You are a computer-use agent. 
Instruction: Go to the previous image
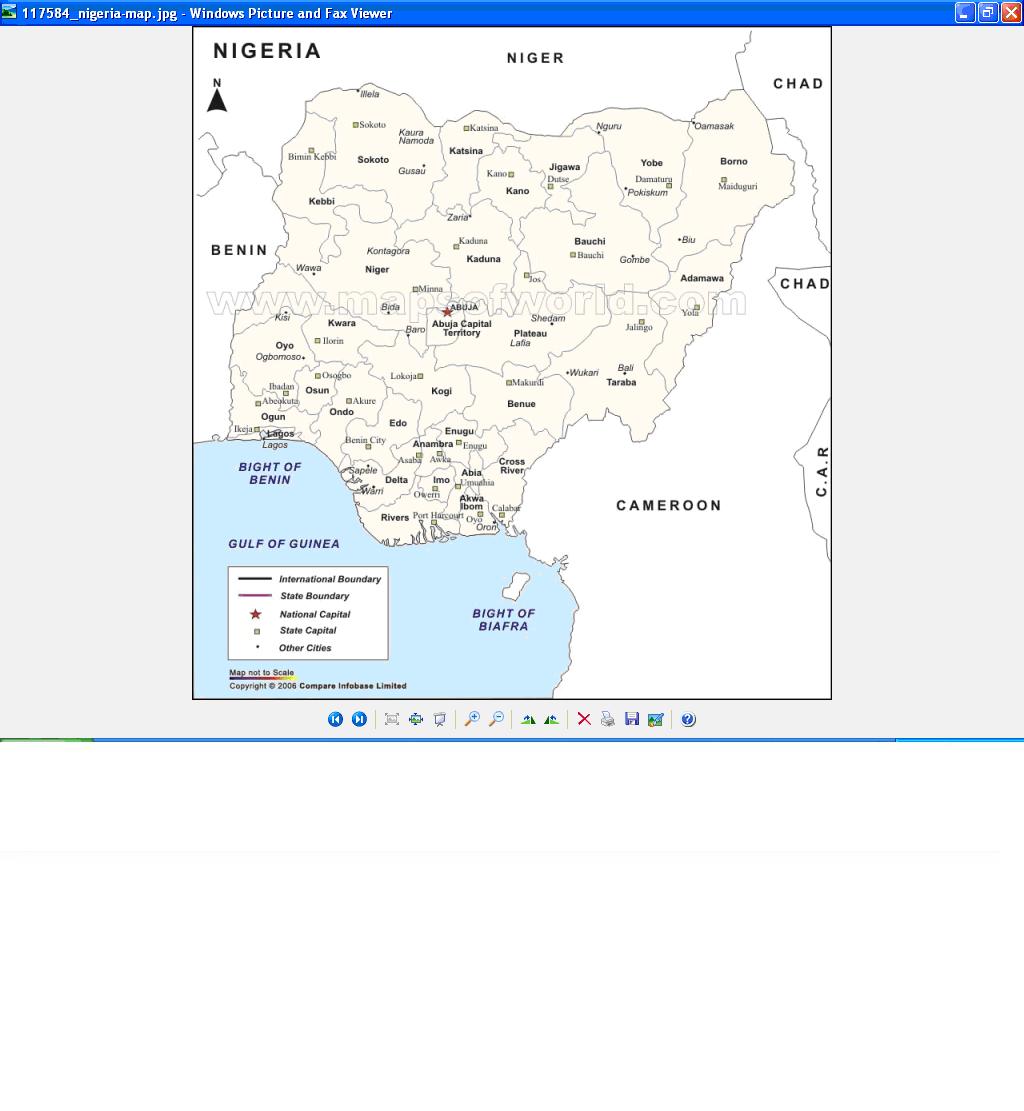coord(335,719)
